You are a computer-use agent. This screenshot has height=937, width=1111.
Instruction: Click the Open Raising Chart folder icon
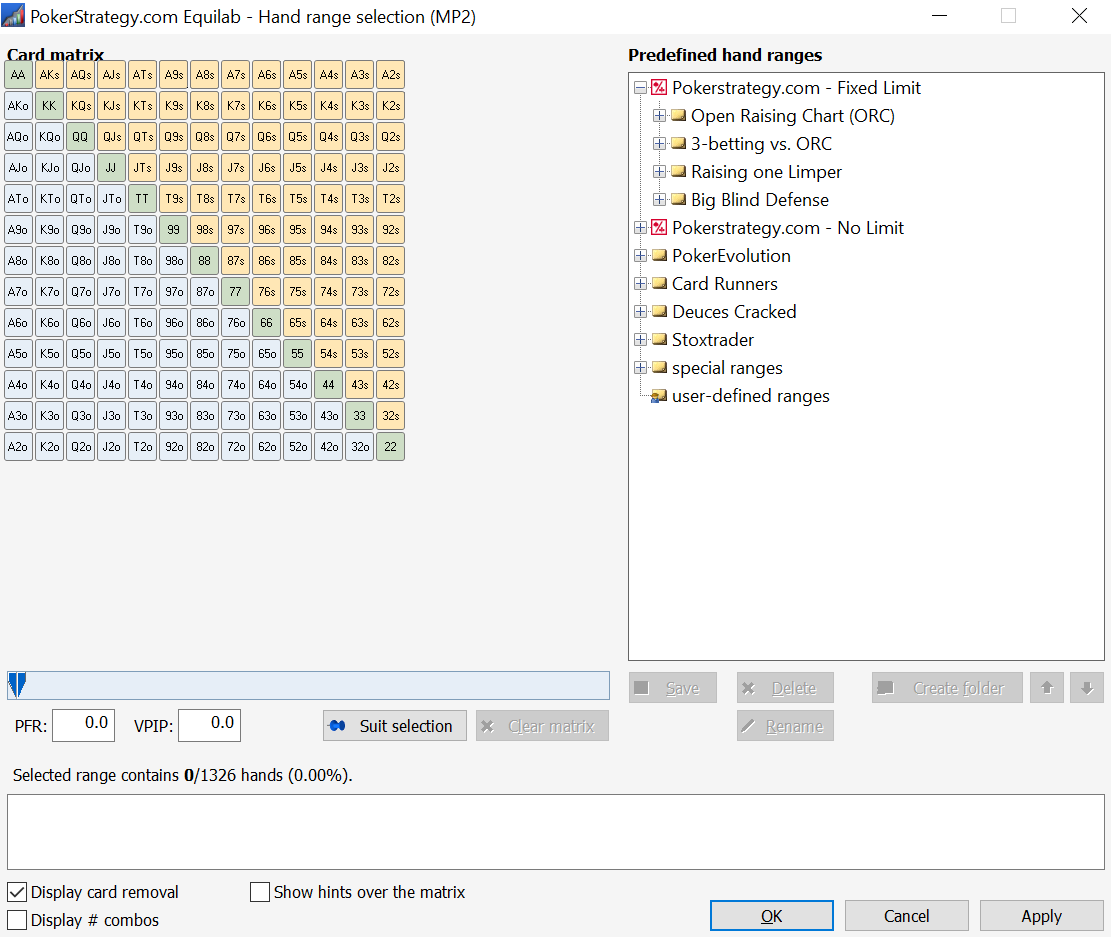[x=678, y=116]
